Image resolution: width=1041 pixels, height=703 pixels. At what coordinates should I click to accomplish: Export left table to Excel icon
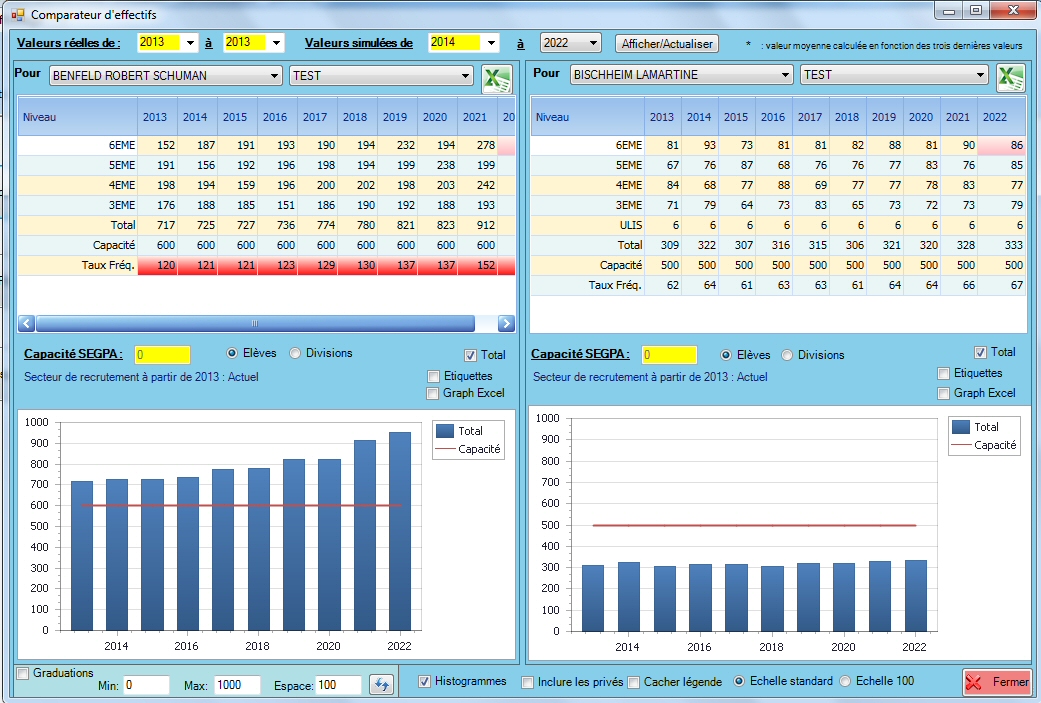point(497,79)
